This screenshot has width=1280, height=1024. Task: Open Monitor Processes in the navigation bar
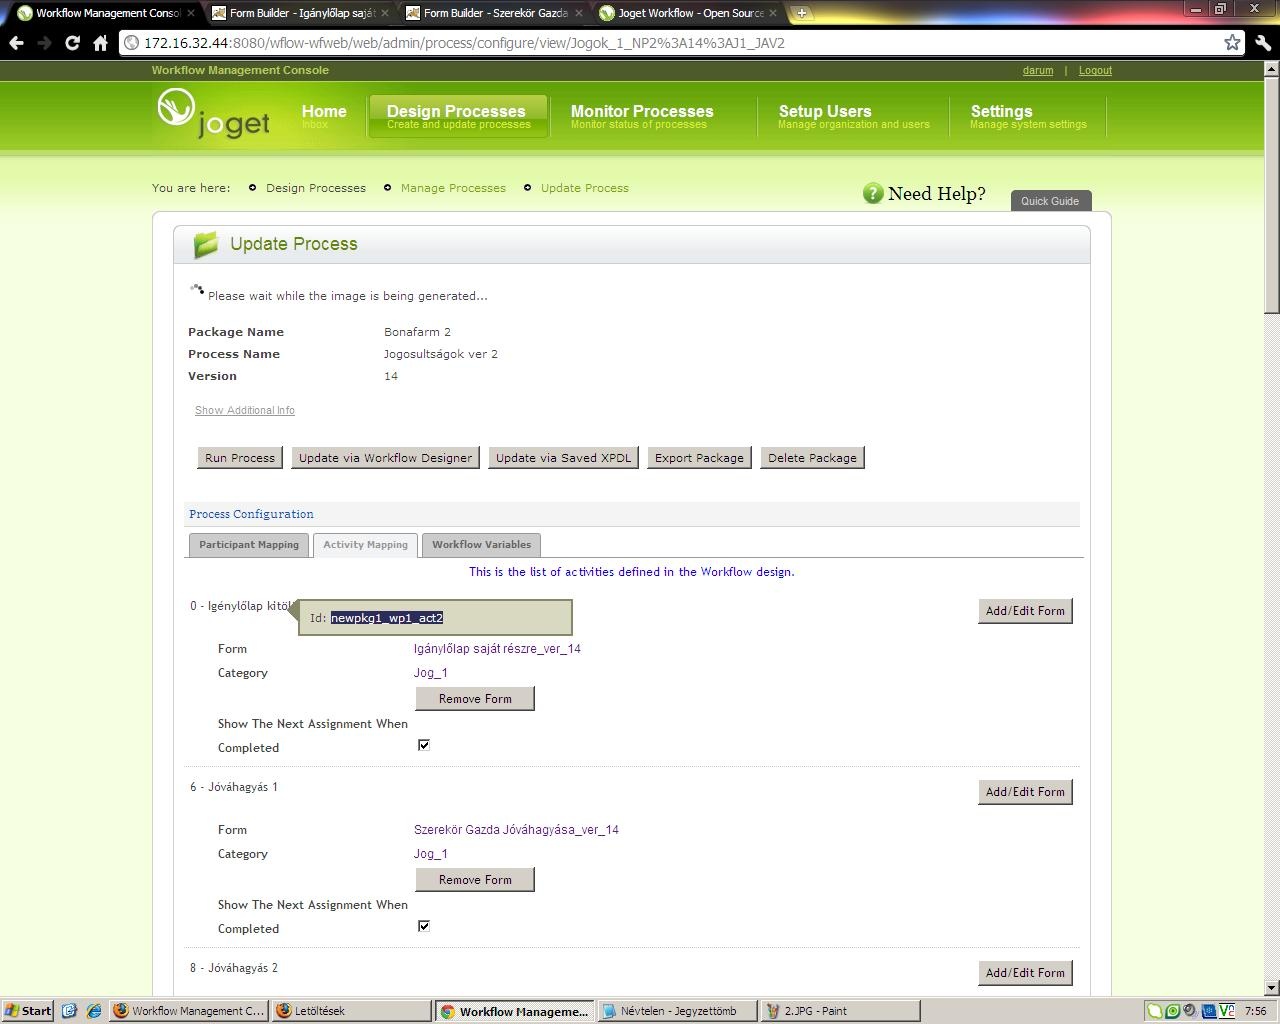(642, 116)
